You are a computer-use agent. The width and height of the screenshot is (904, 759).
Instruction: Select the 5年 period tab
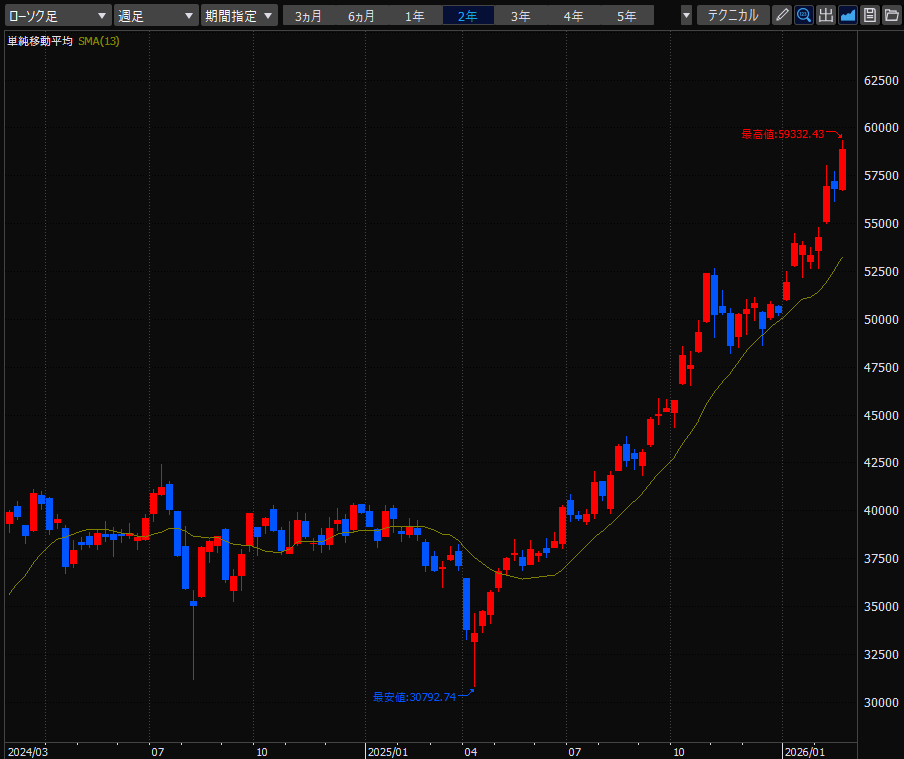point(627,16)
